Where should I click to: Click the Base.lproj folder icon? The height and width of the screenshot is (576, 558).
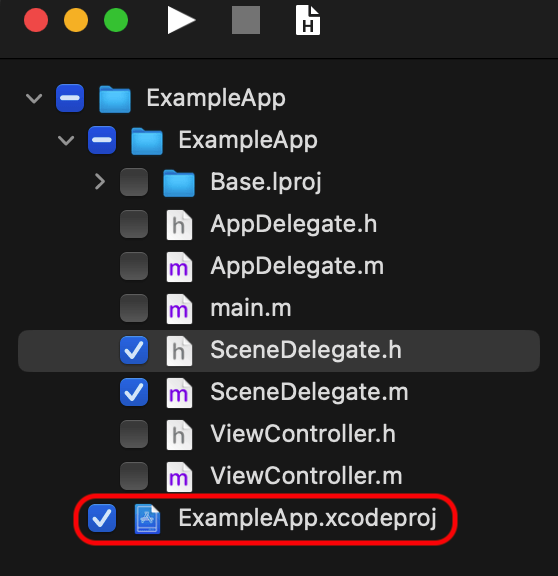click(179, 183)
